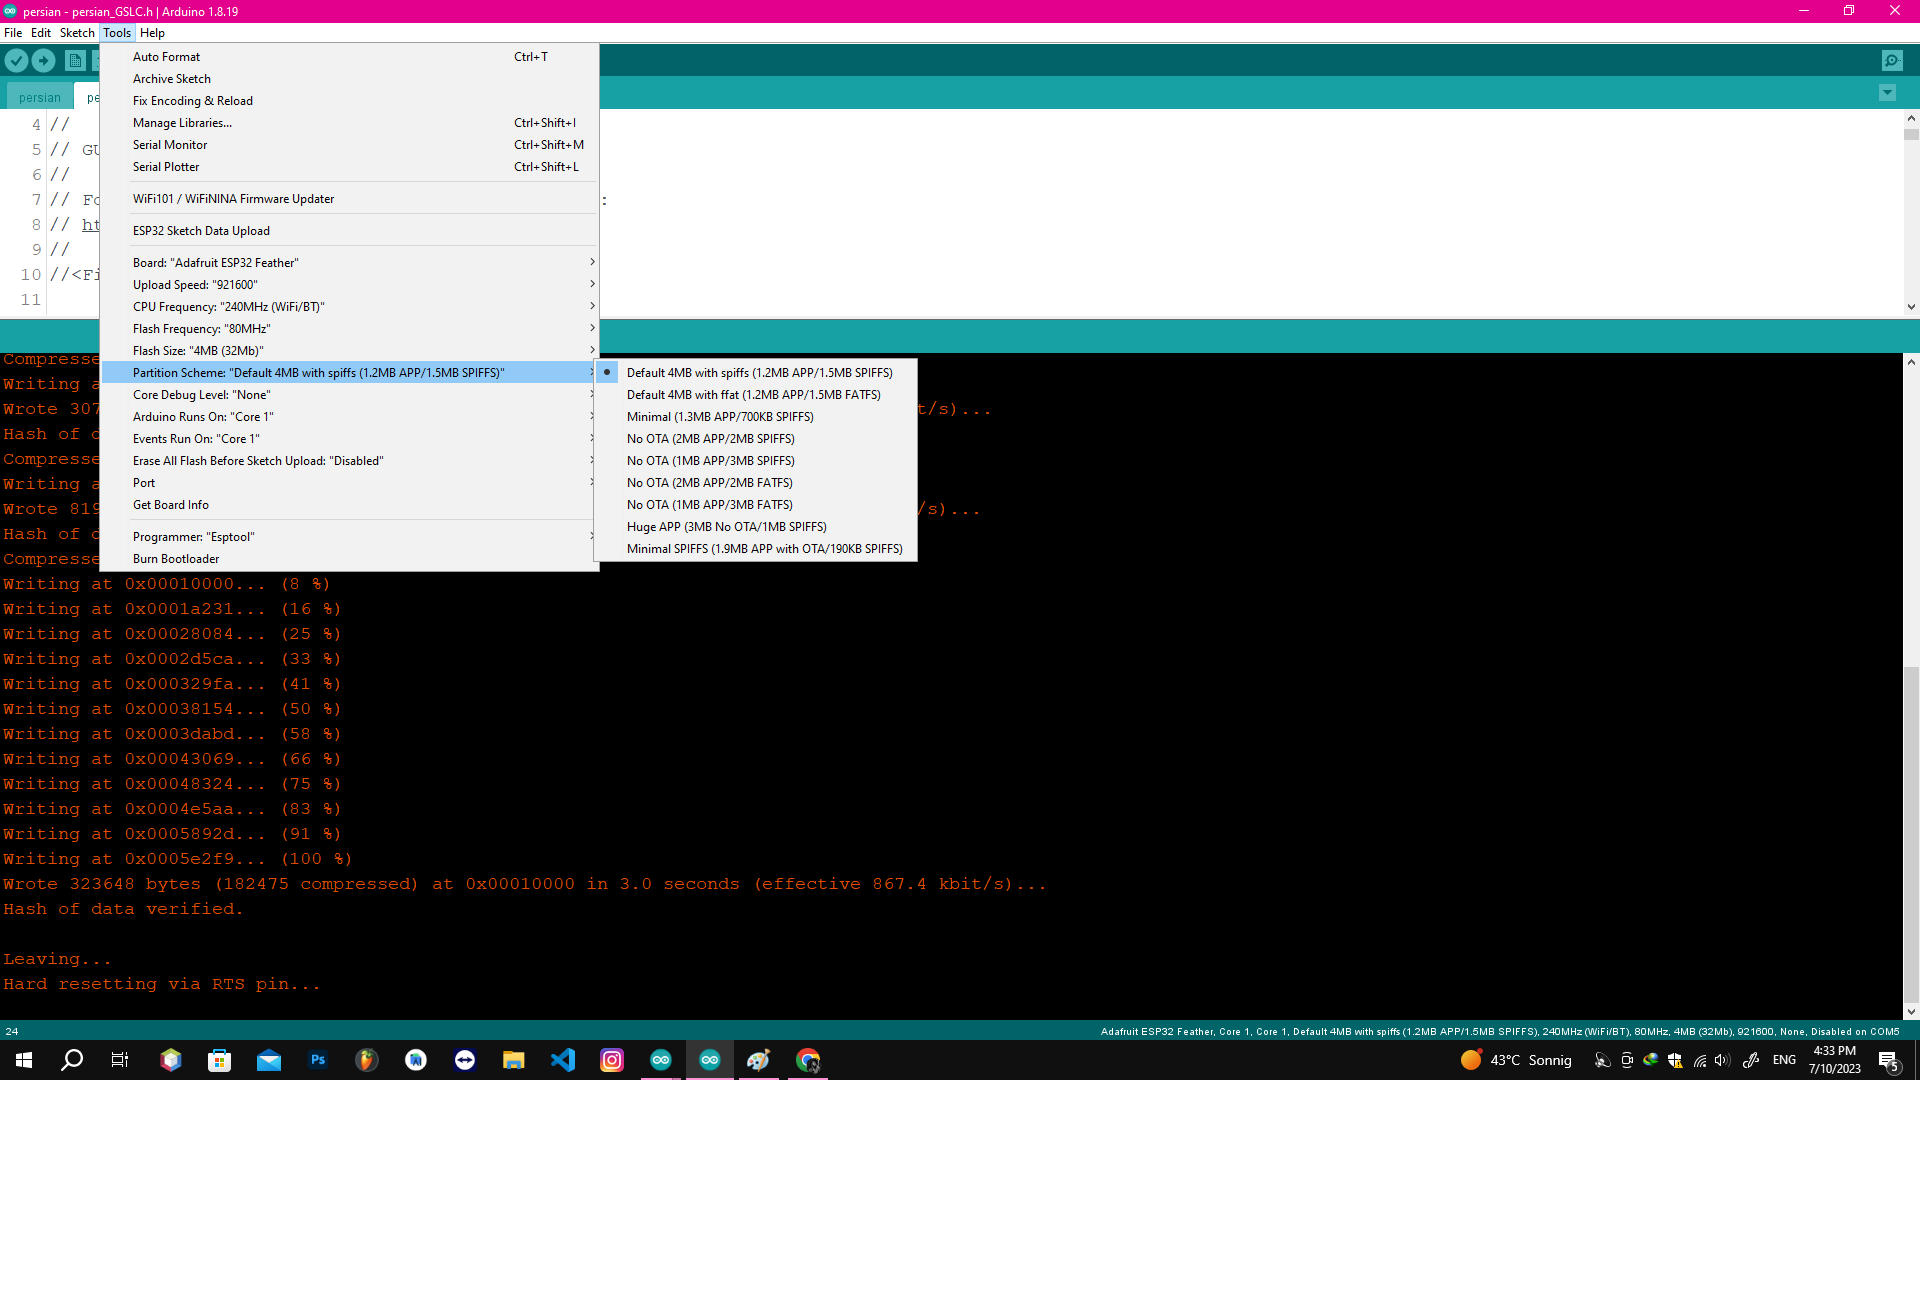
Task: Click the Verify checkmark toolbar icon
Action: coord(16,61)
